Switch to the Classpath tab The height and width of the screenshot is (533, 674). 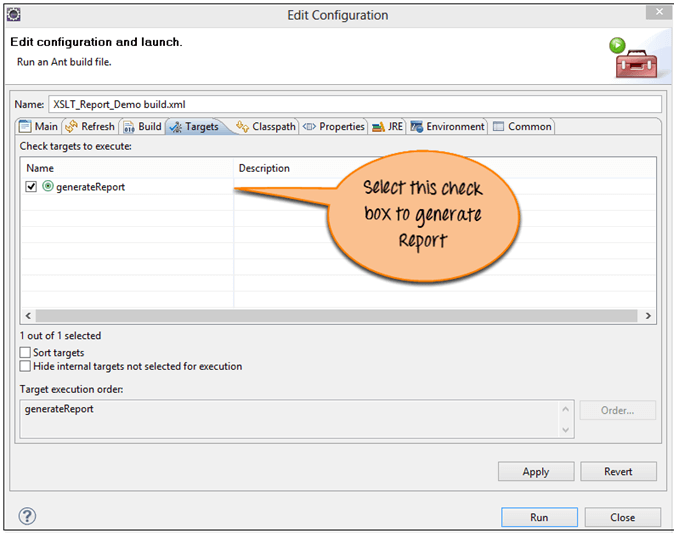266,127
